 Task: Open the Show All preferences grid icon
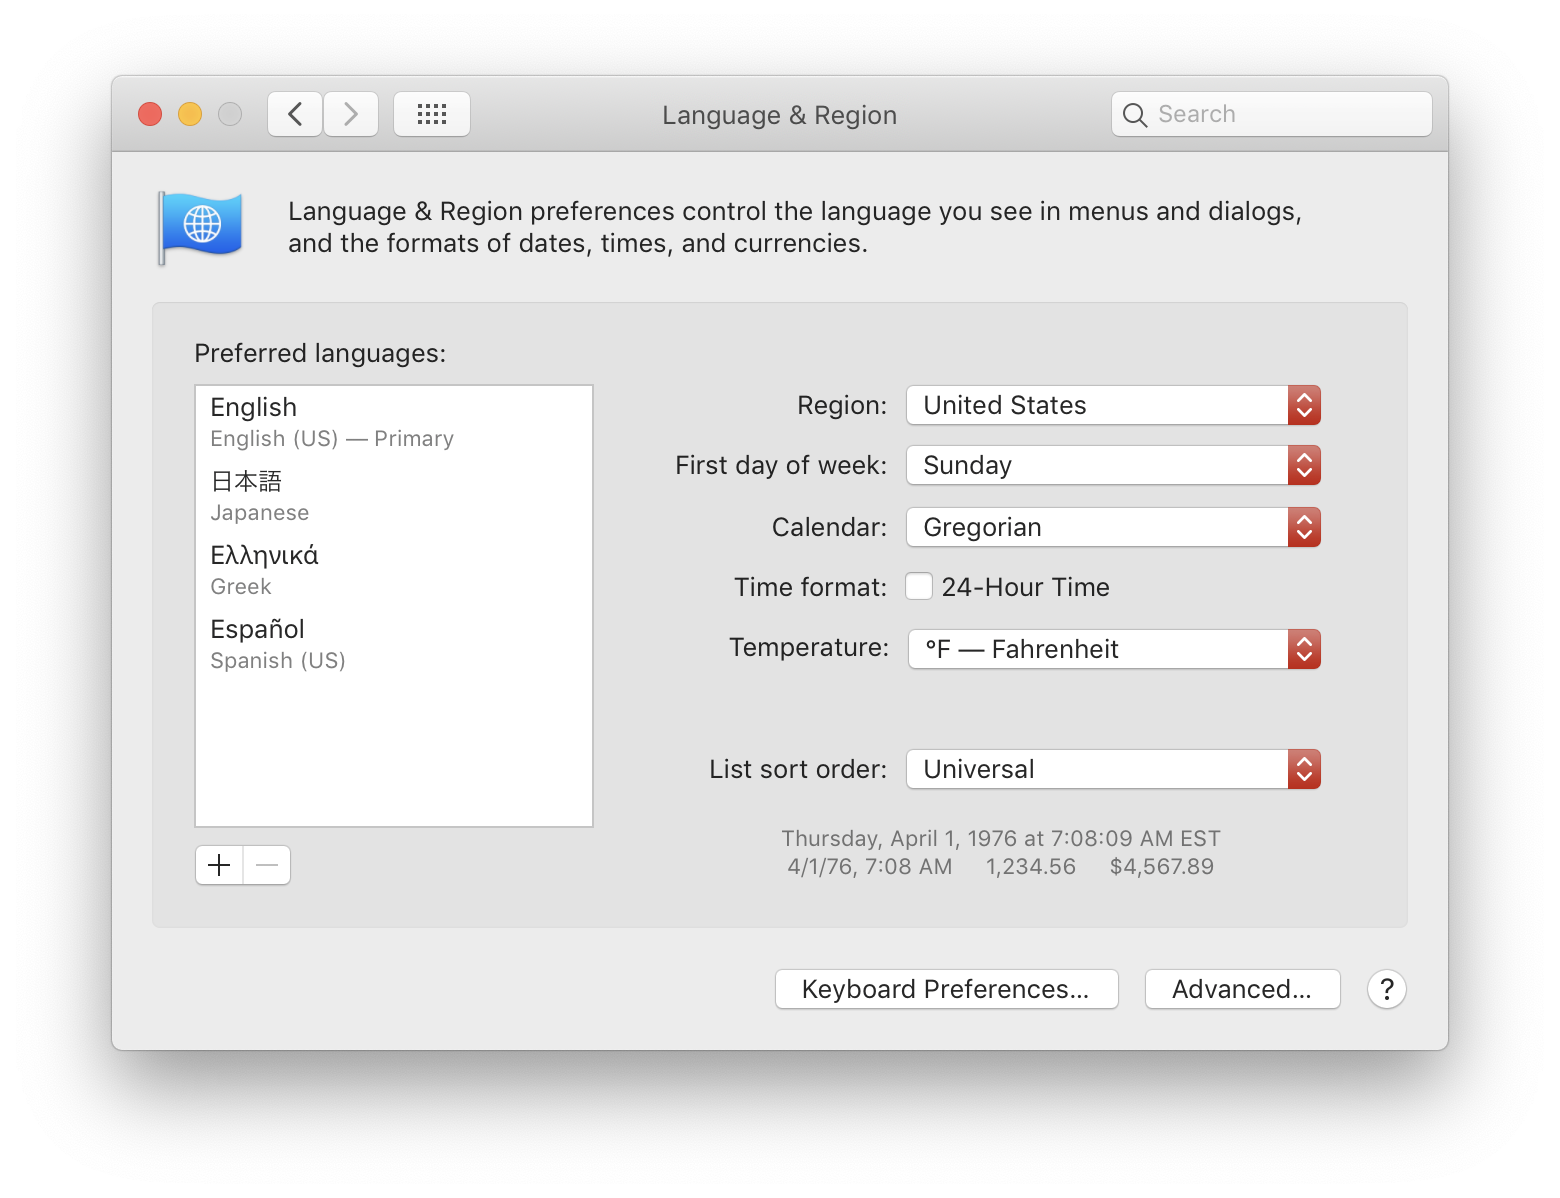click(431, 113)
